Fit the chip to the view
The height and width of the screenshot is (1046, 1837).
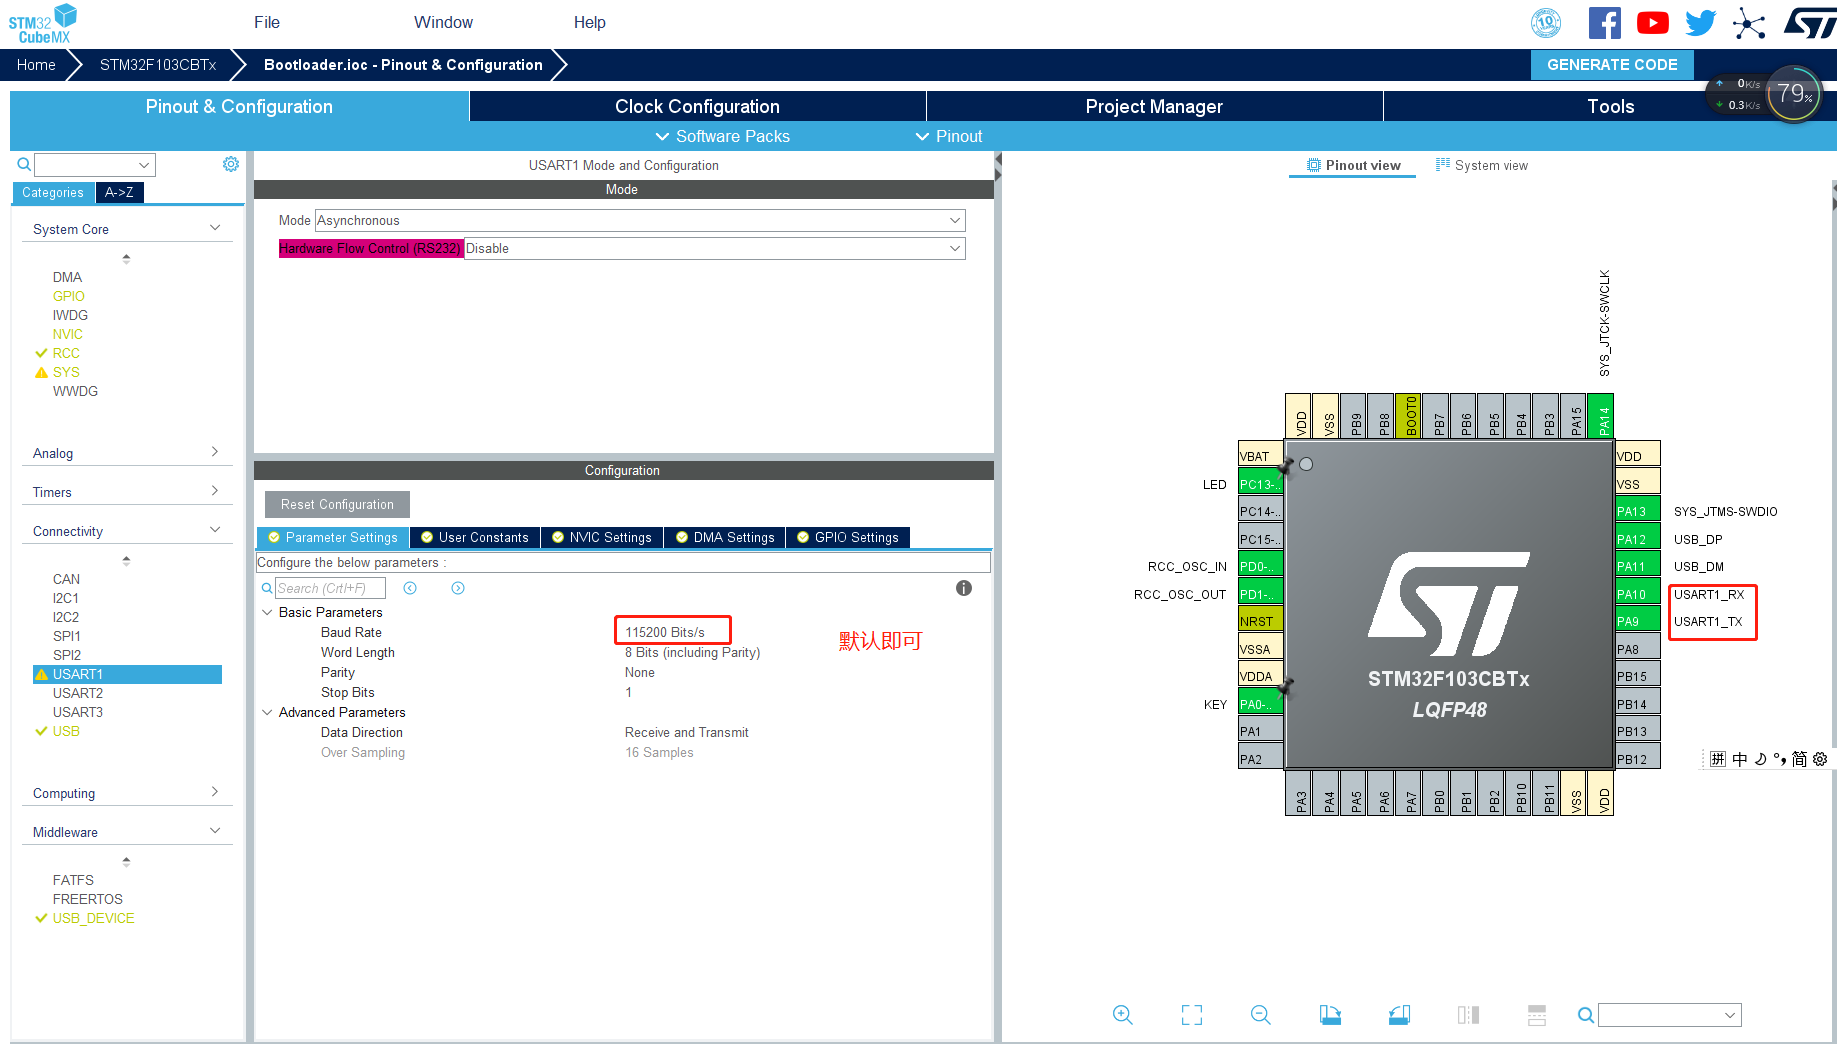(x=1192, y=1015)
